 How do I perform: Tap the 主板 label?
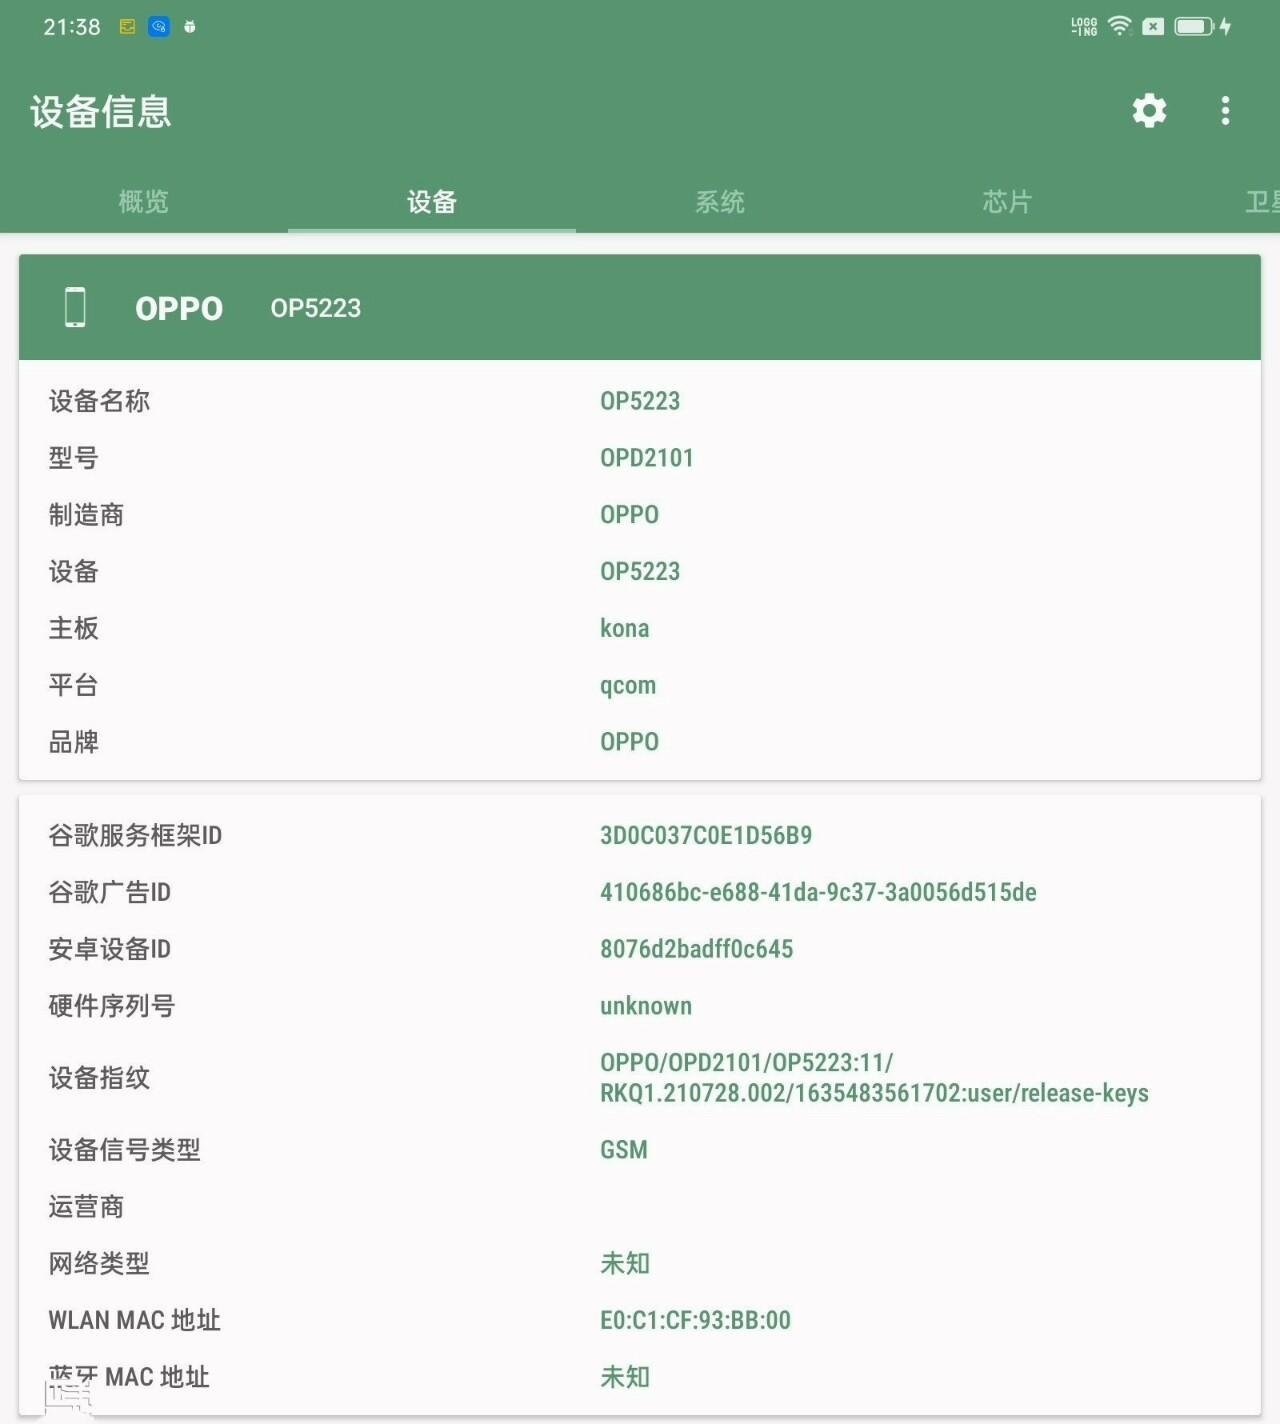coord(74,628)
